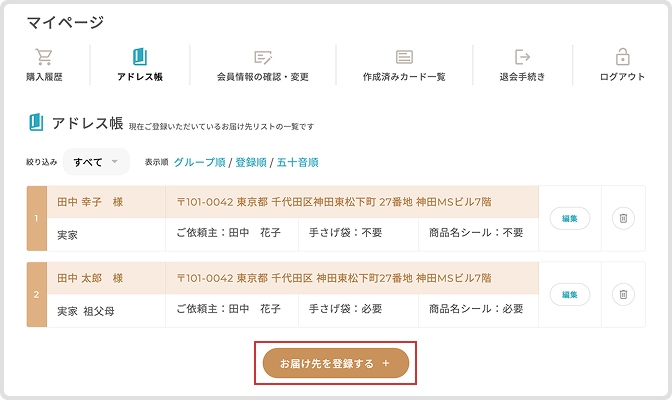The width and height of the screenshot is (672, 400).
Task: Delete 田中 太郎 address with trash icon
Action: (x=623, y=294)
